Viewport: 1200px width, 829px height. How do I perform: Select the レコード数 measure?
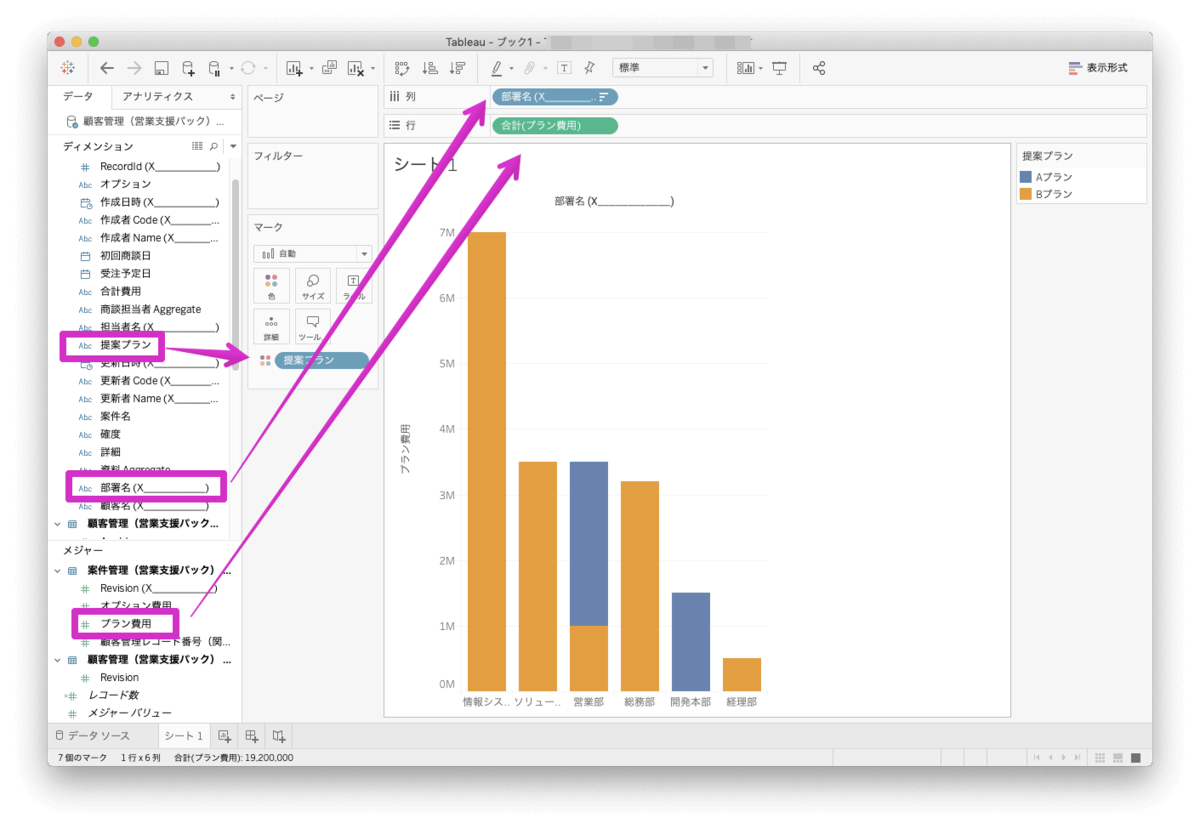113,695
